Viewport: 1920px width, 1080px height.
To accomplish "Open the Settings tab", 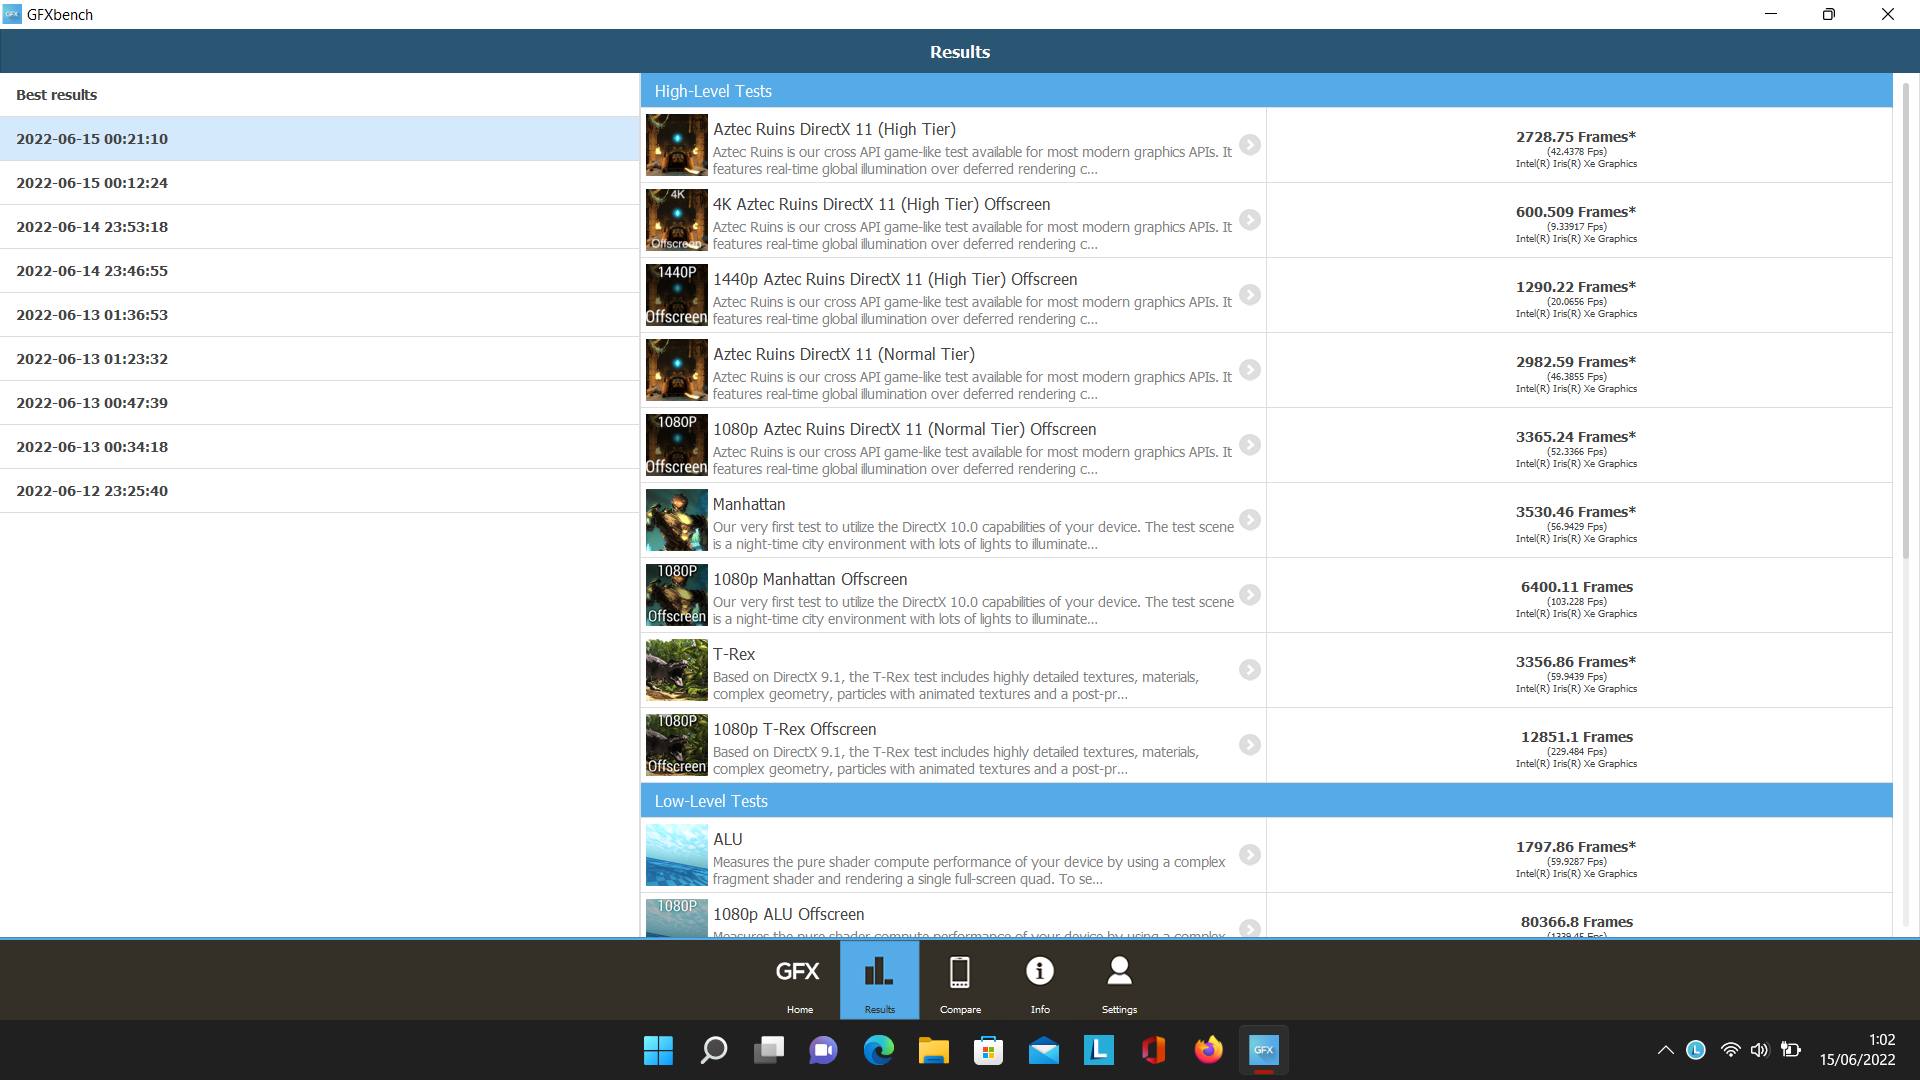I will pos(1119,981).
